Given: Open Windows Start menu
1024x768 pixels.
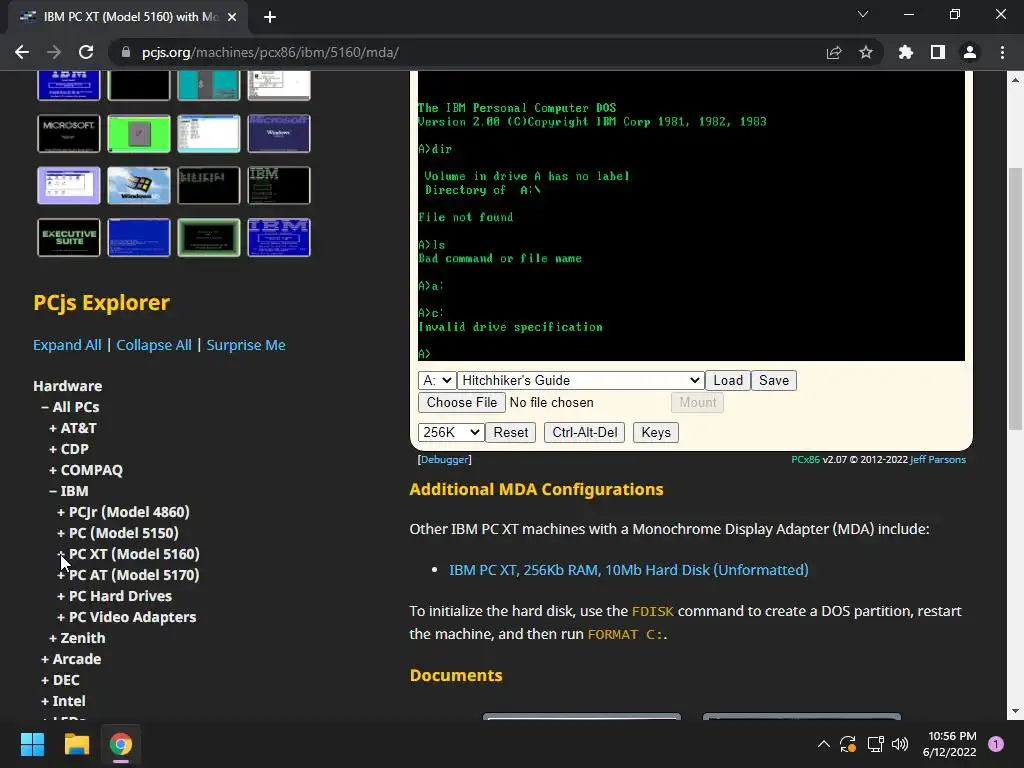Looking at the screenshot, I should [x=32, y=744].
